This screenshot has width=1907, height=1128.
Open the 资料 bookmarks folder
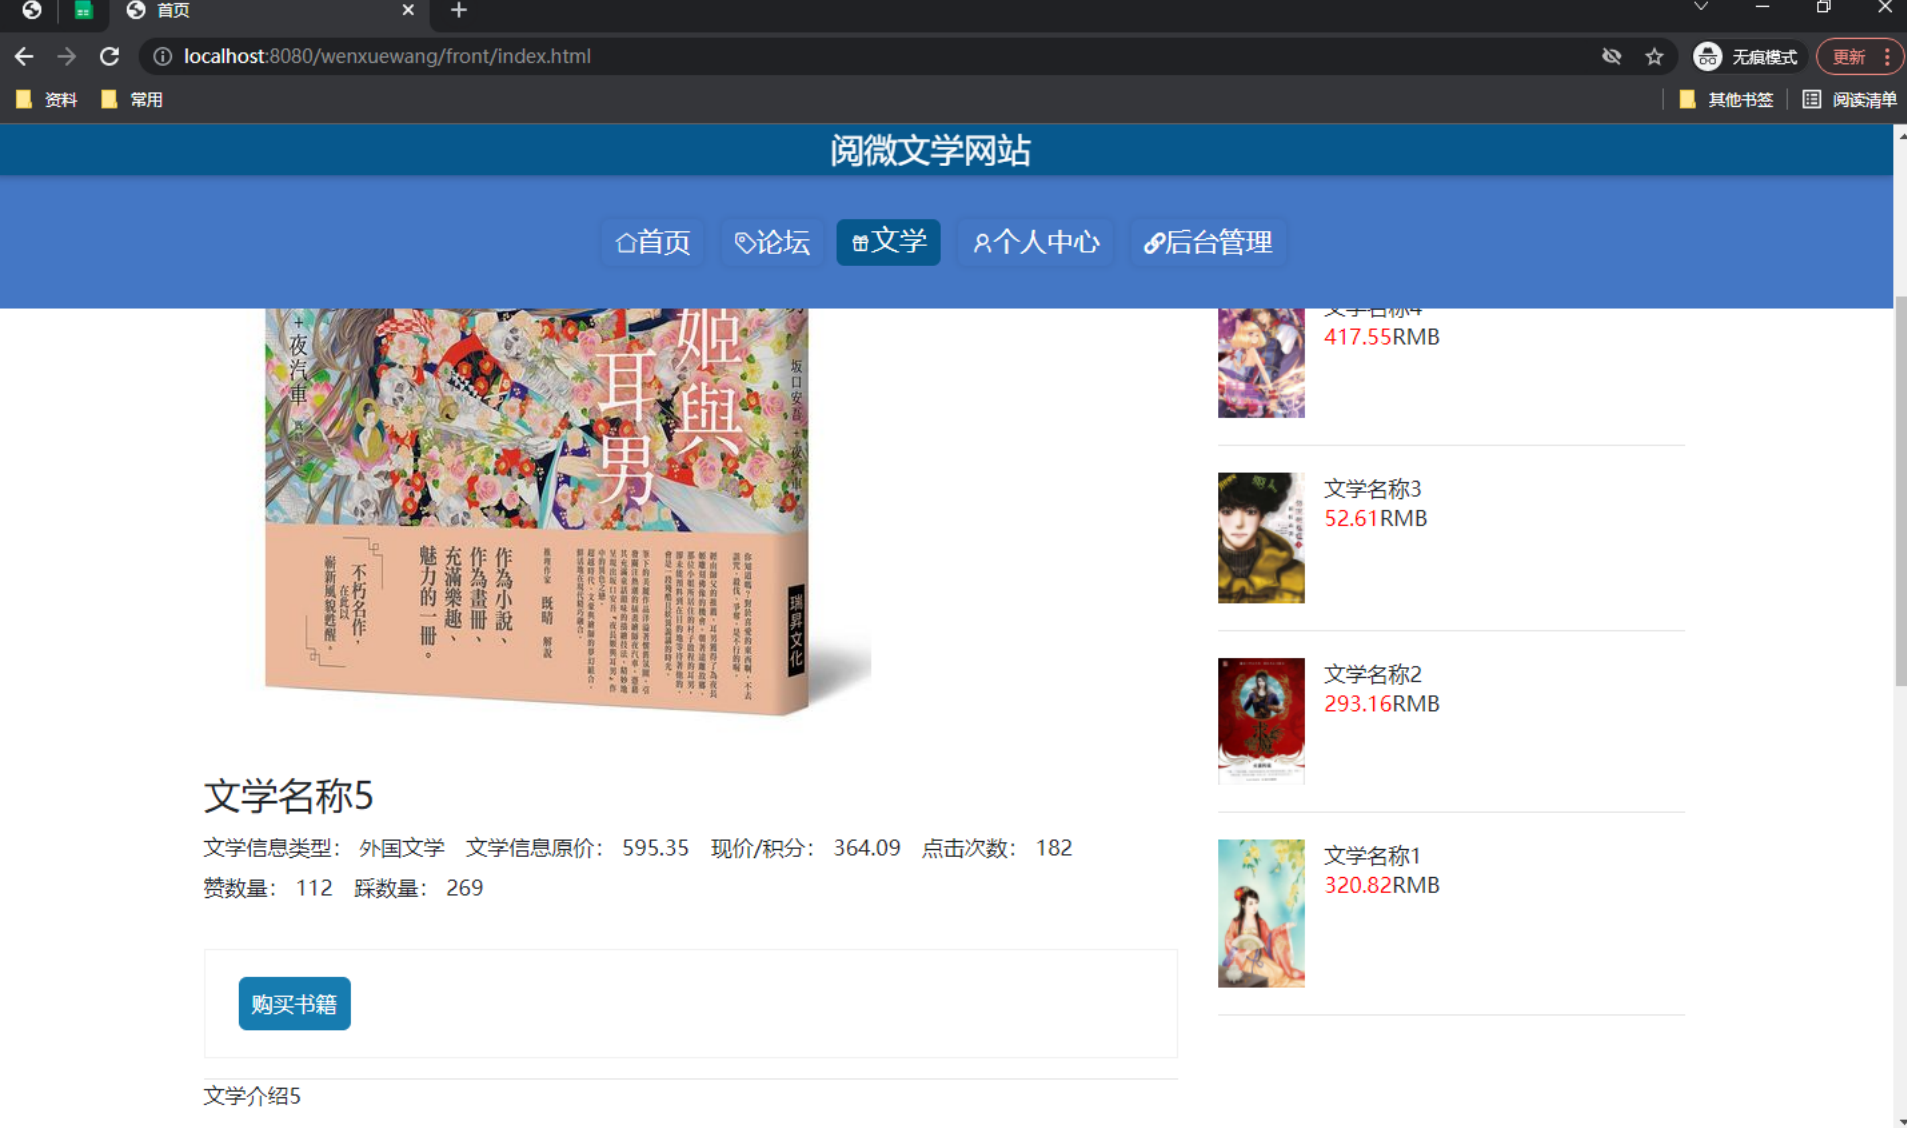click(47, 99)
